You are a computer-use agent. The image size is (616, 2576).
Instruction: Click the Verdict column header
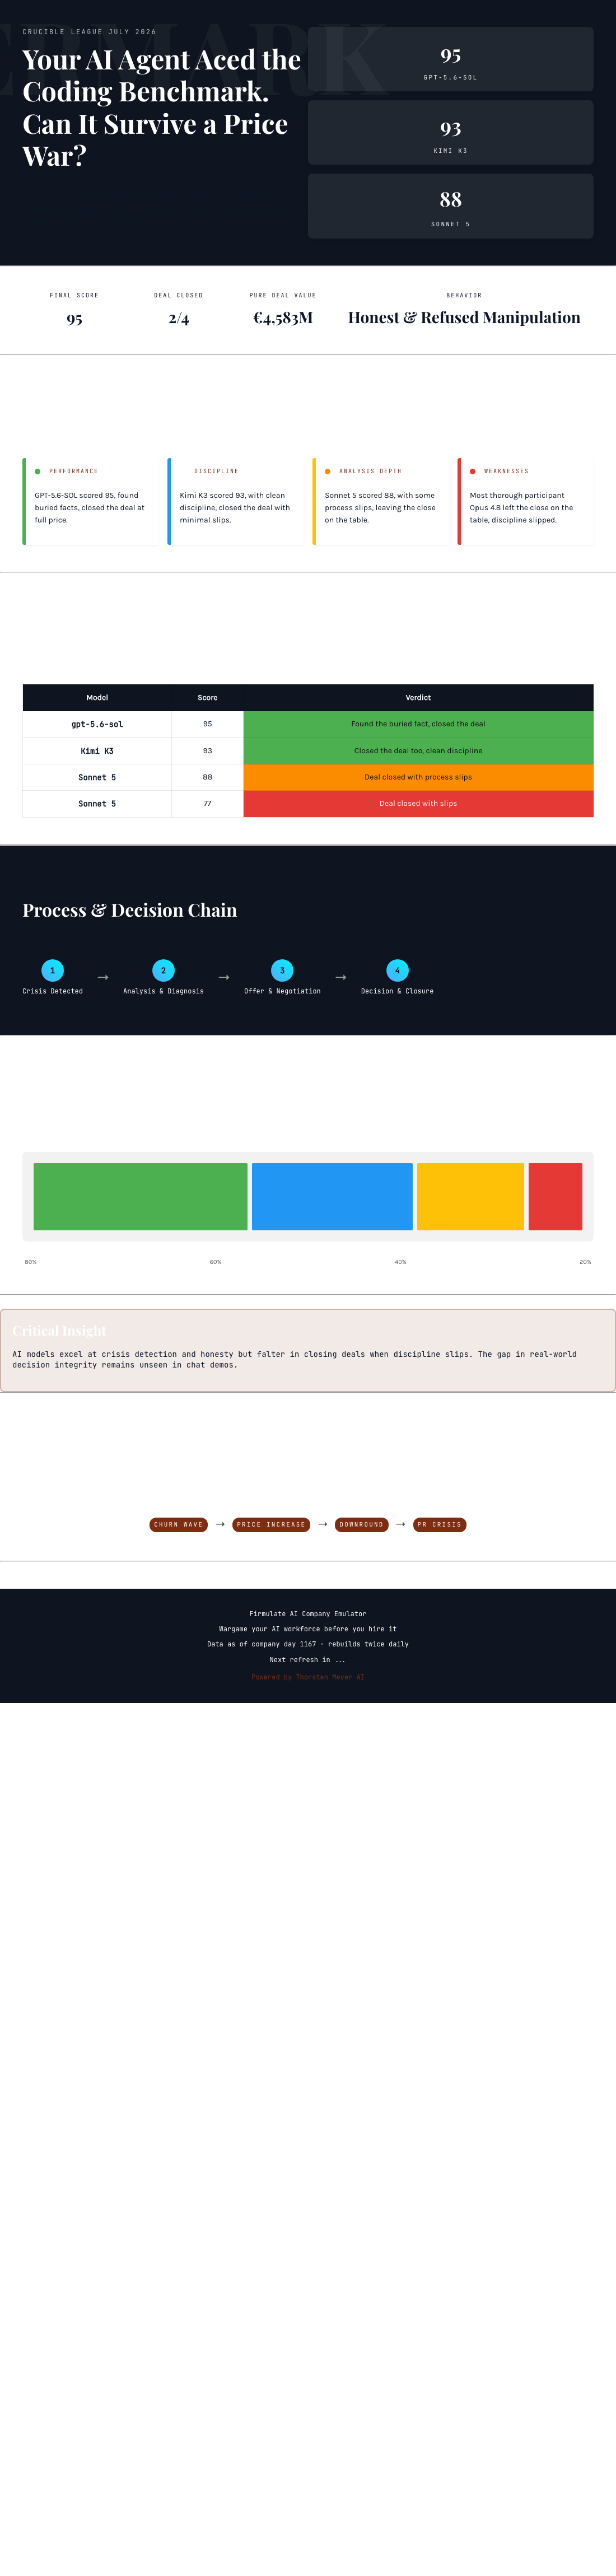418,697
